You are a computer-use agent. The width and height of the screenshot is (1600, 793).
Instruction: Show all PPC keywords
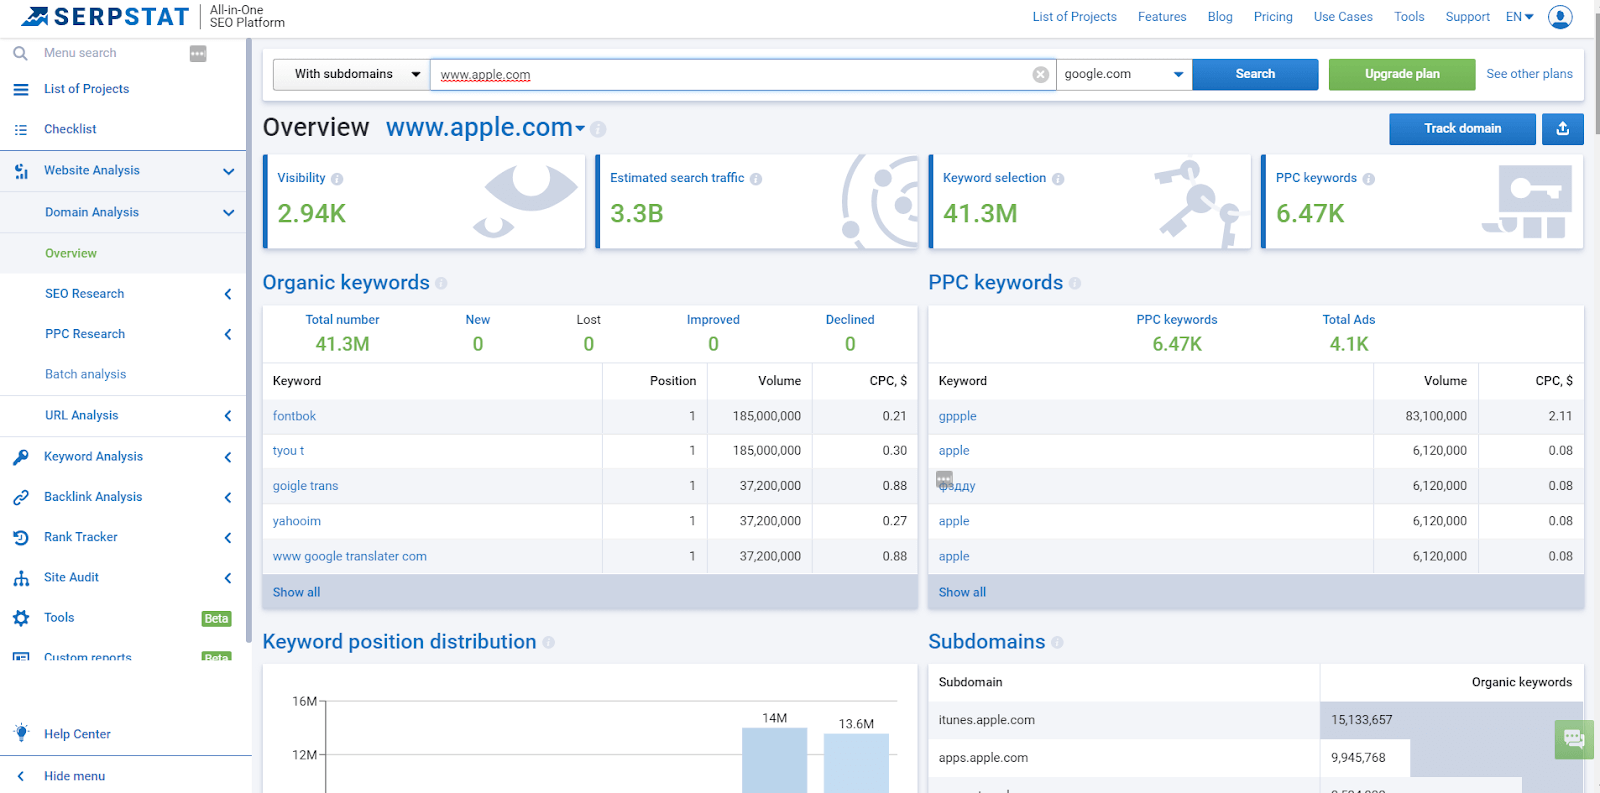[x=962, y=592]
